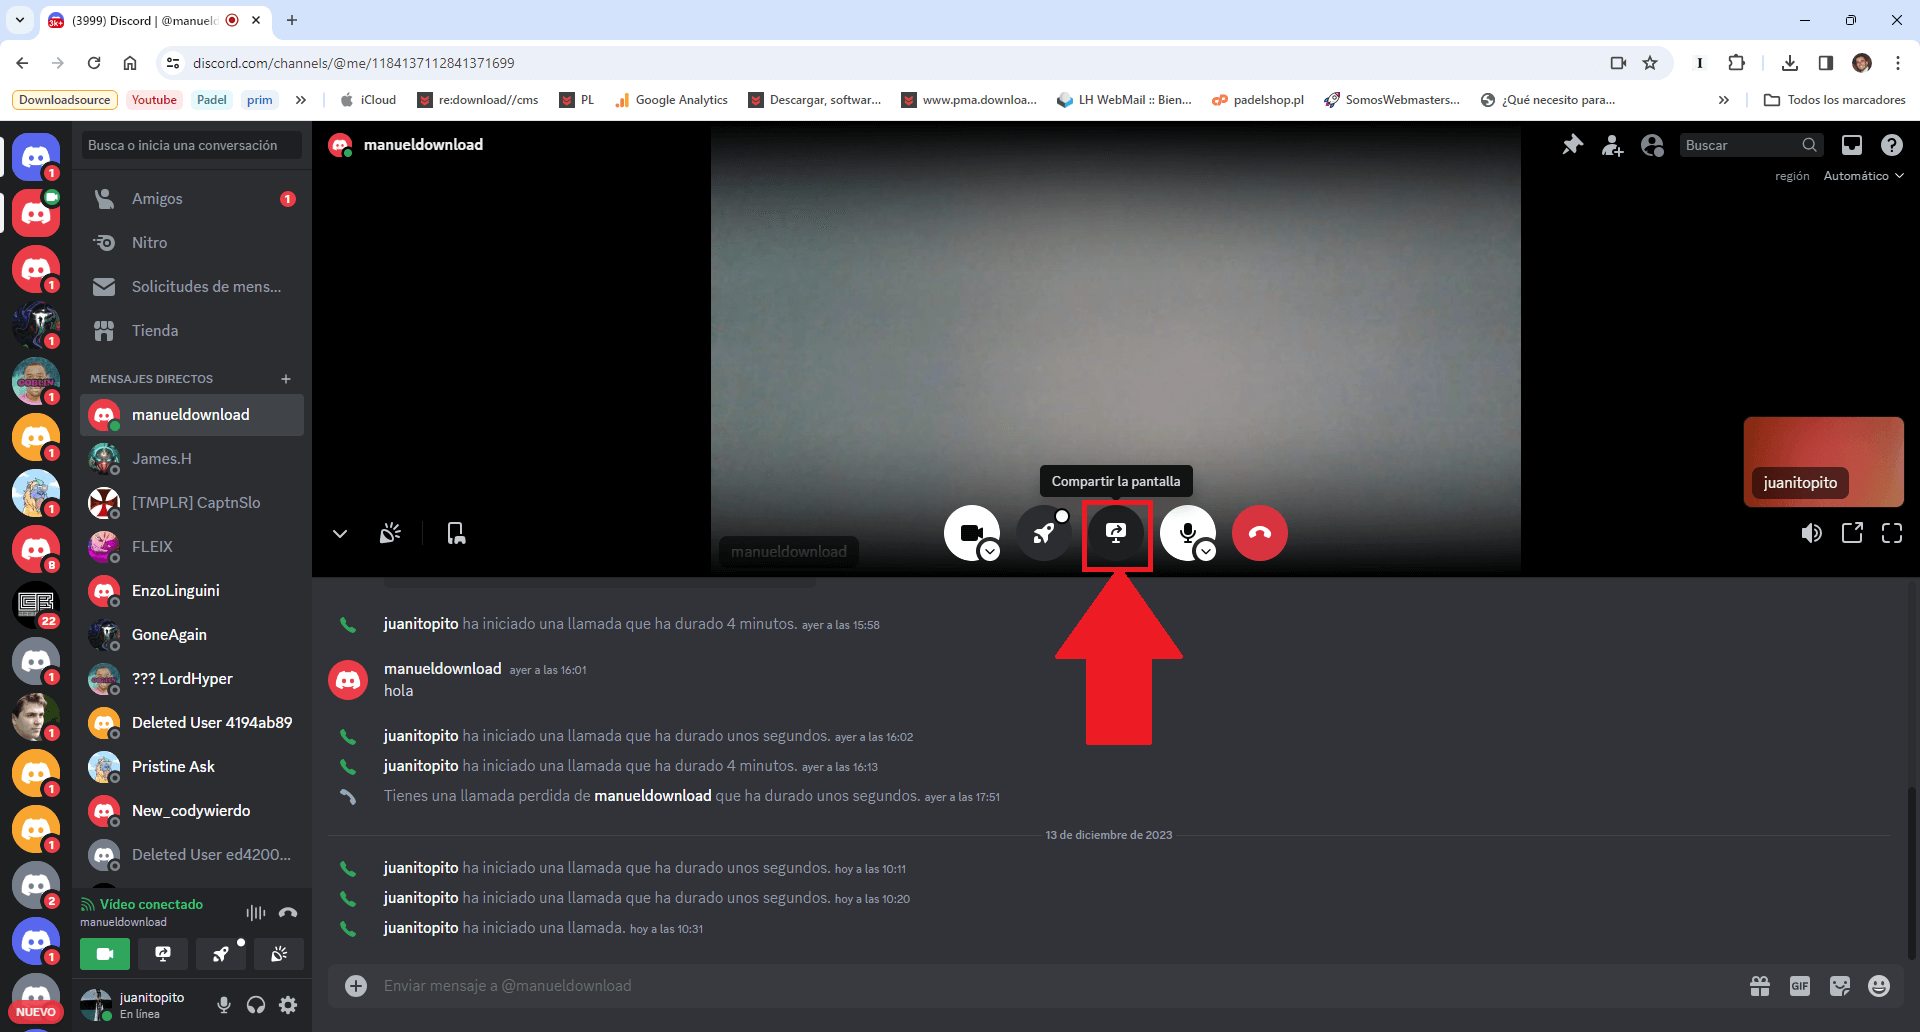Image resolution: width=1920 pixels, height=1032 pixels.
Task: Open the ??? LordHyper conversation
Action: (x=192, y=679)
